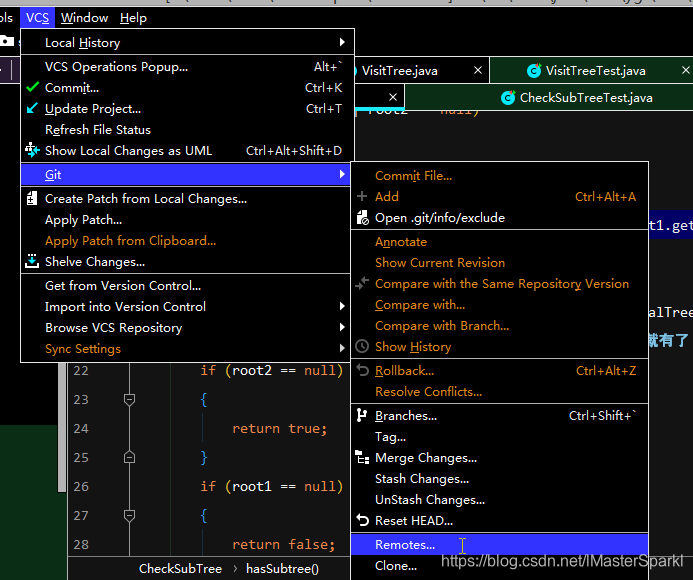Choose Refresh File Status

187,130
